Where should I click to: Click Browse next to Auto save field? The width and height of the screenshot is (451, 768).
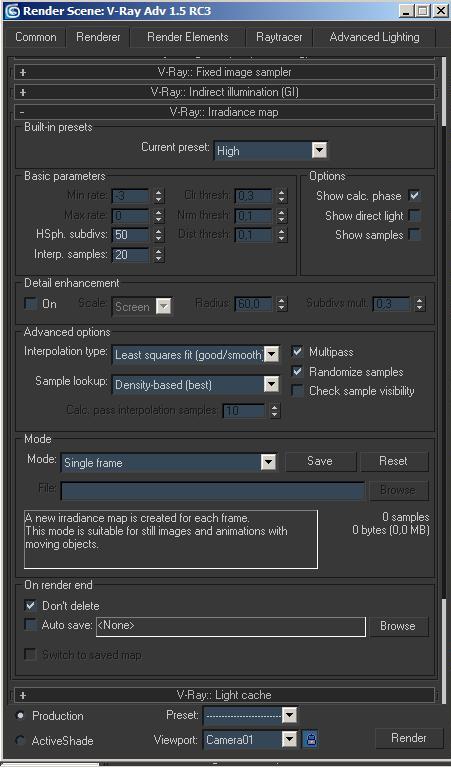(398, 626)
